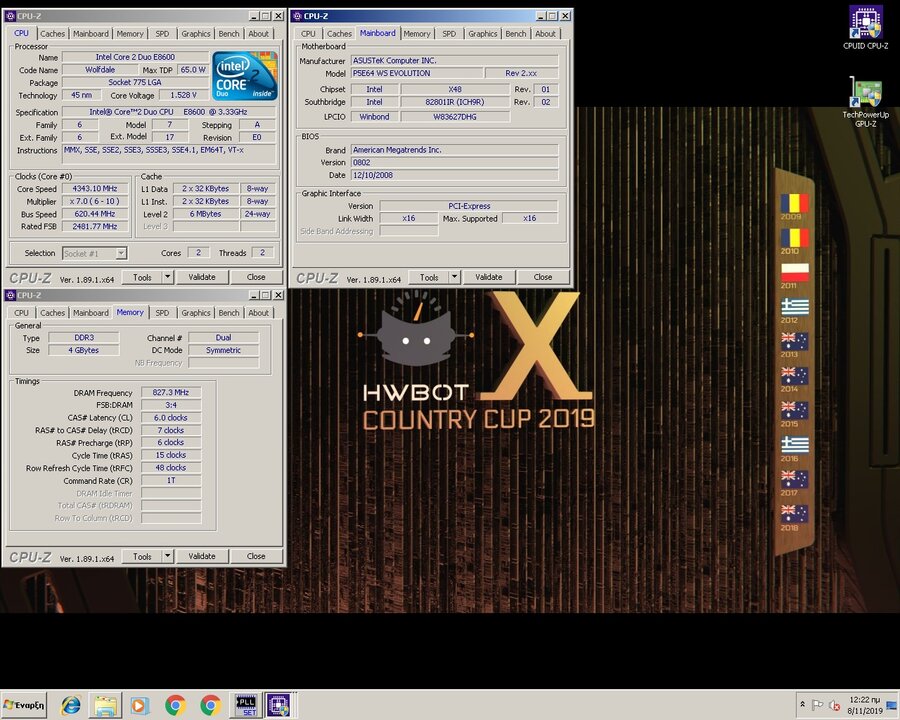This screenshot has height=720, width=900.
Task: Click show desktop icon next to clock
Action: (891, 705)
